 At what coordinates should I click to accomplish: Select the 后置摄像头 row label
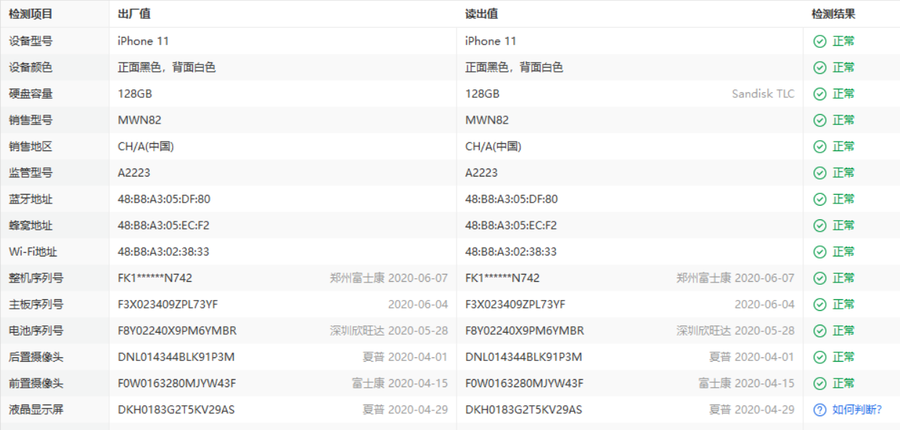[x=36, y=357]
